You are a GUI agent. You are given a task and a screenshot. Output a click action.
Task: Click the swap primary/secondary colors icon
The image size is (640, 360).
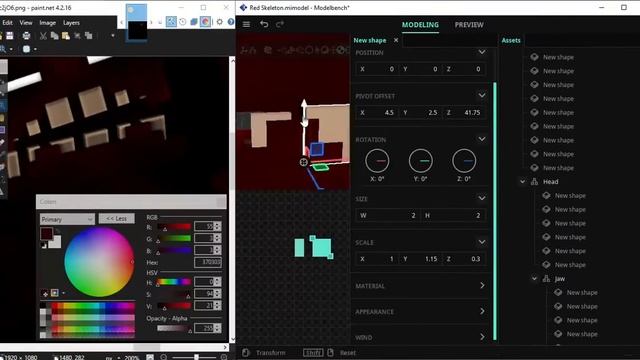(58, 231)
